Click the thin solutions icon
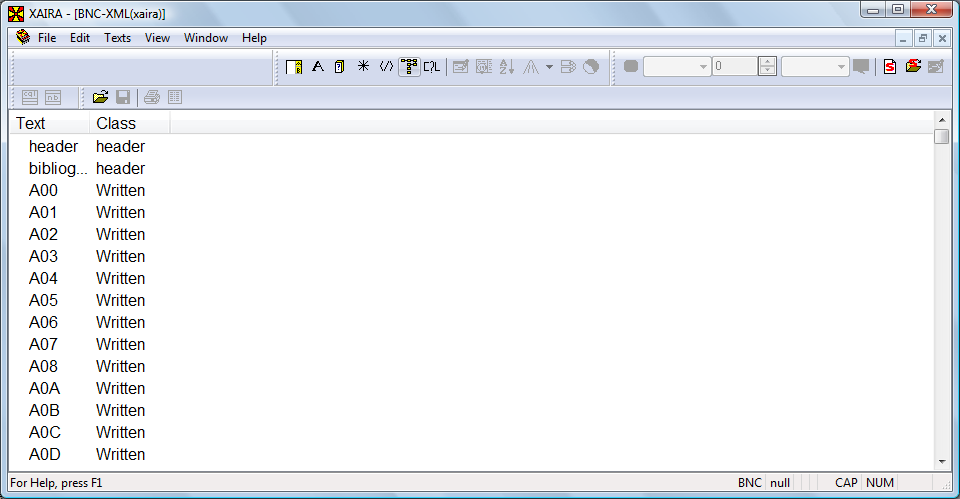Screen dimensions: 960x499 531,67
